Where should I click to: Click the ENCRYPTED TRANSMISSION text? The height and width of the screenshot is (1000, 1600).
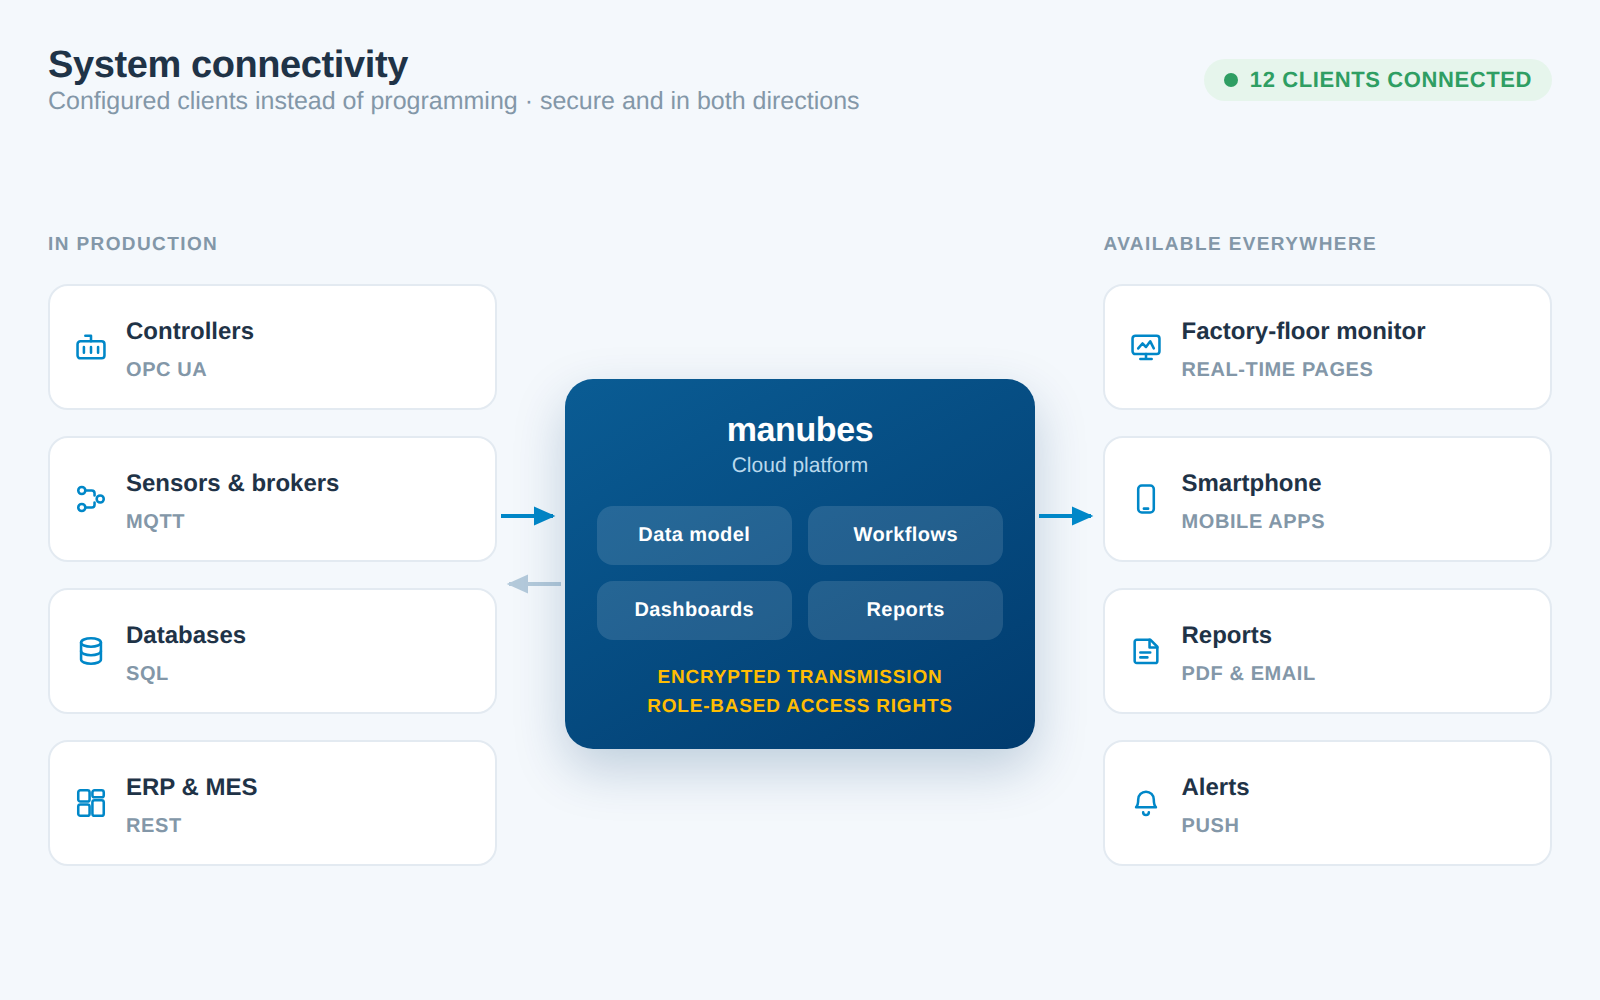pos(800,677)
